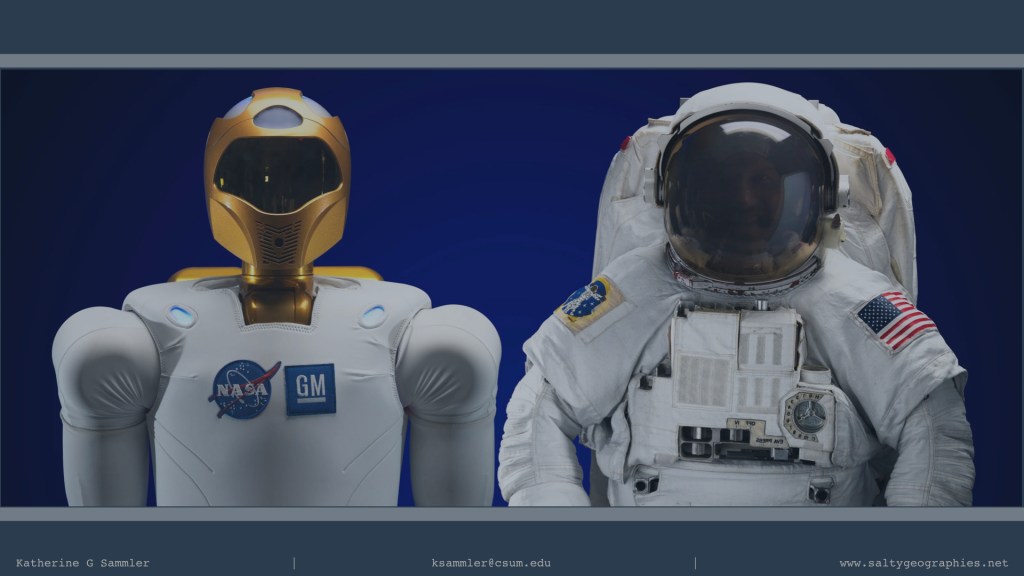Image resolution: width=1024 pixels, height=576 pixels.
Task: Click the American flag patch on the spacesuit
Action: [895, 320]
